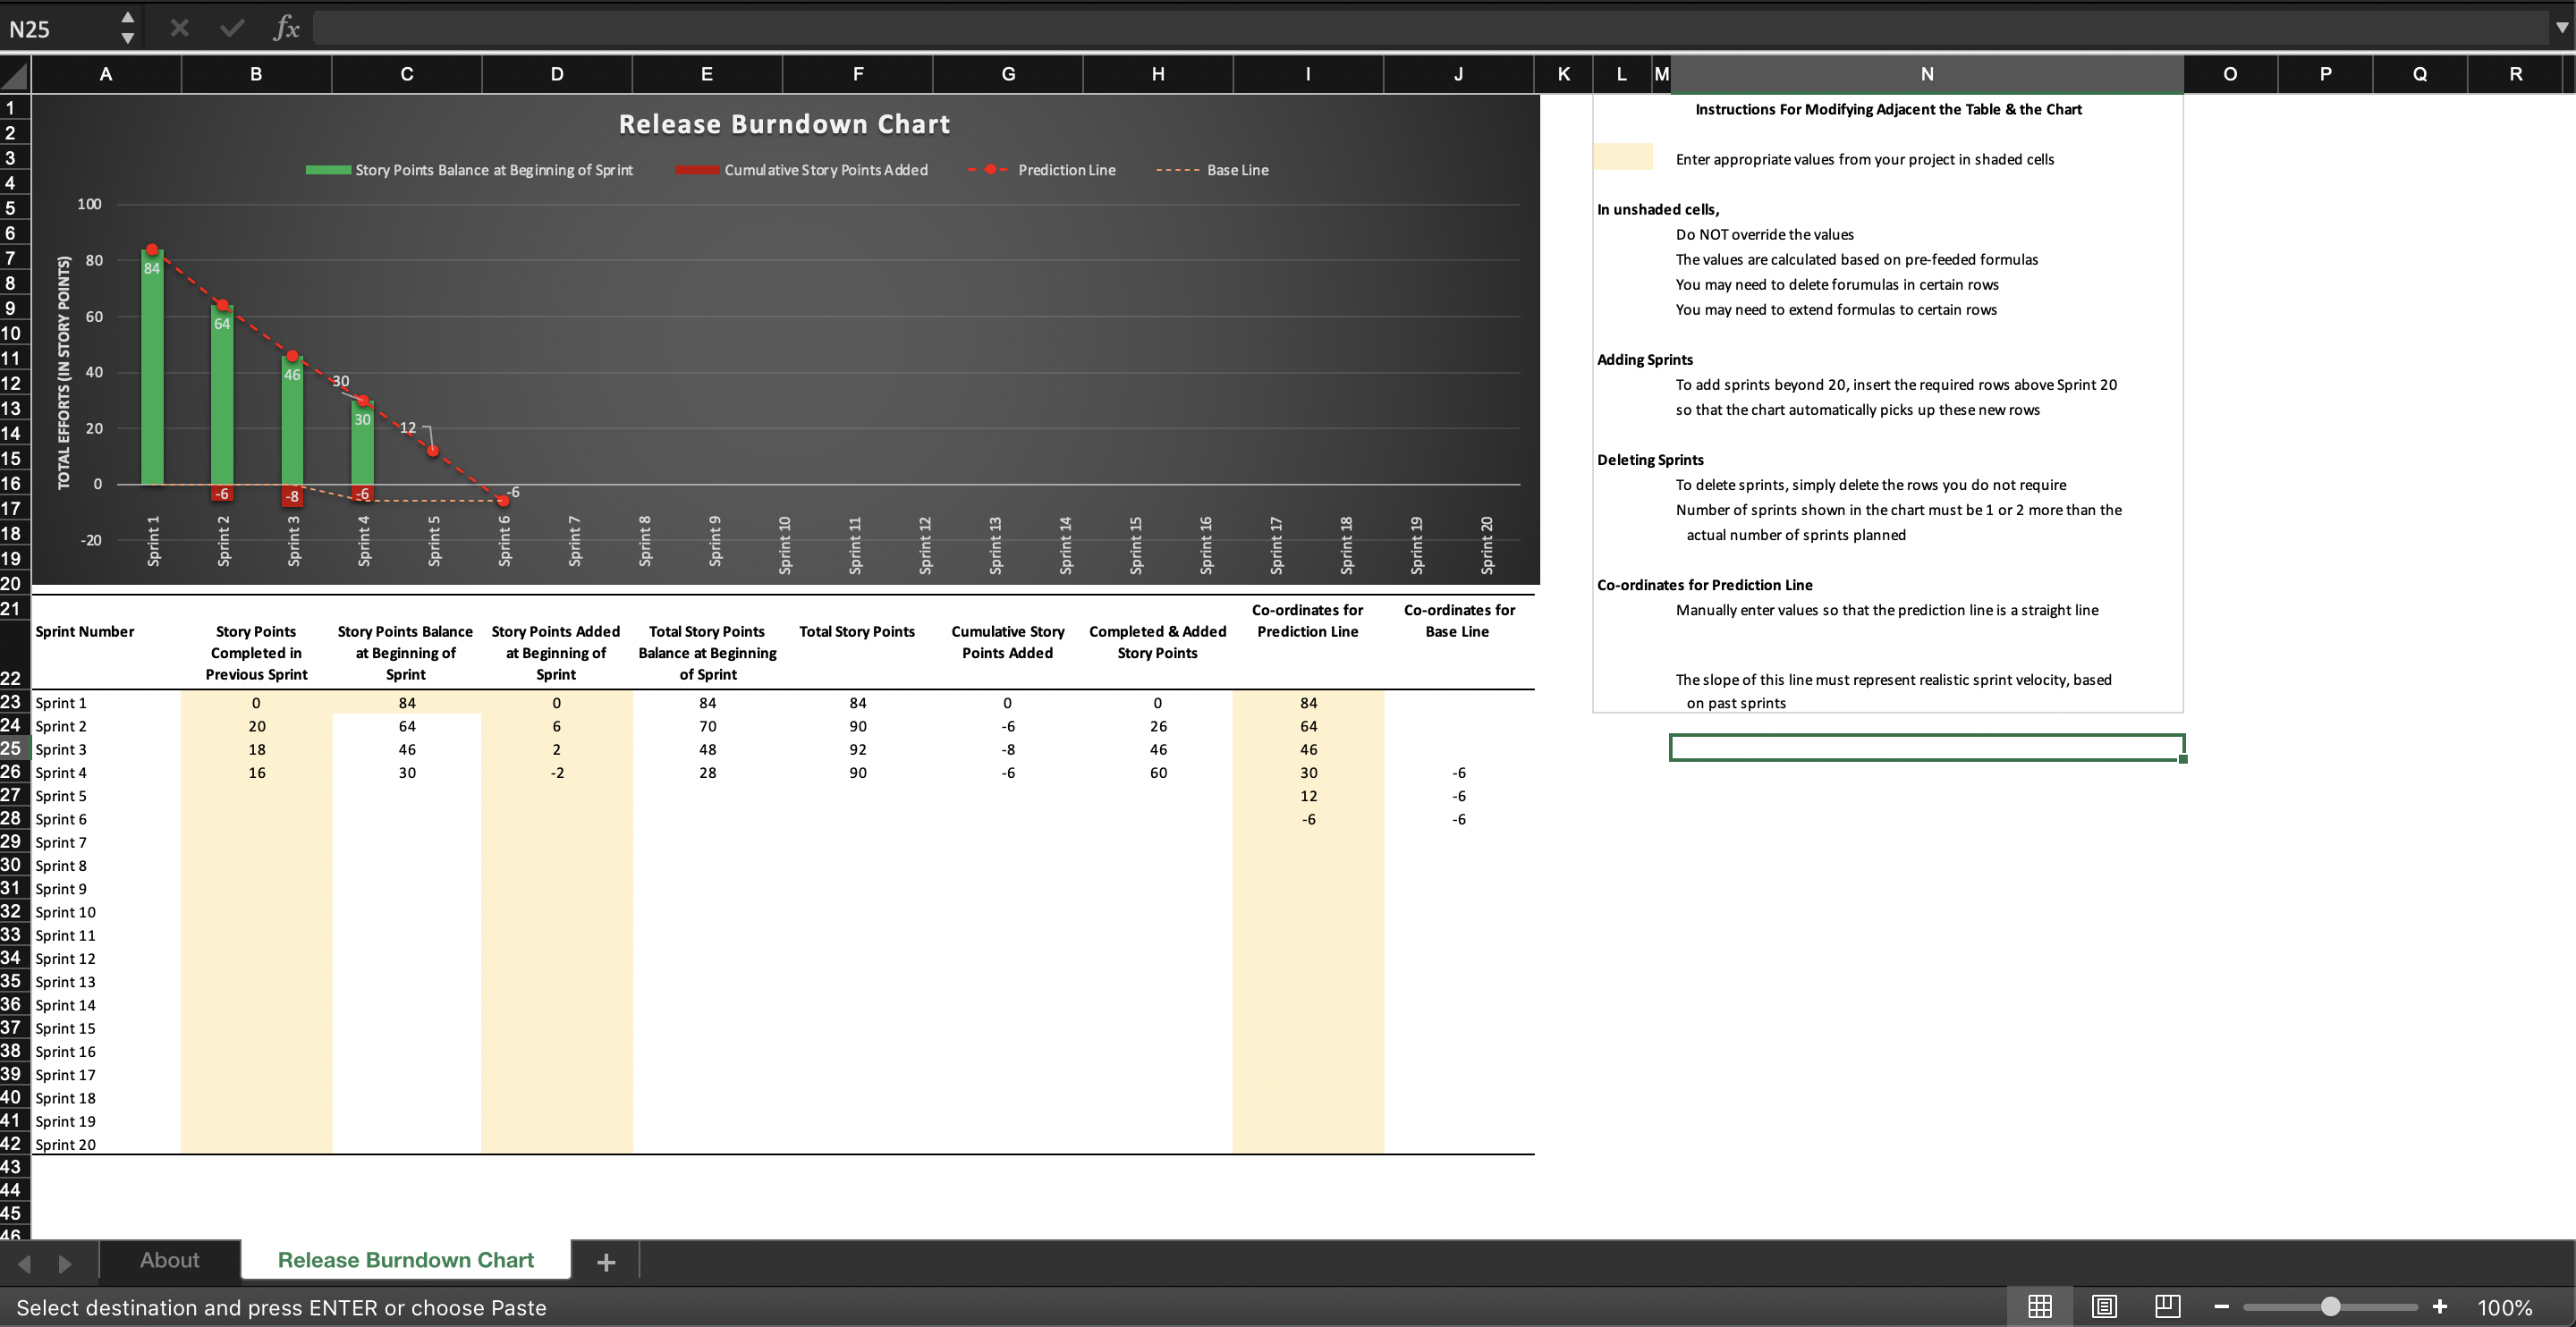
Task: Click the Deleting Sprints heading
Action: [1650, 459]
